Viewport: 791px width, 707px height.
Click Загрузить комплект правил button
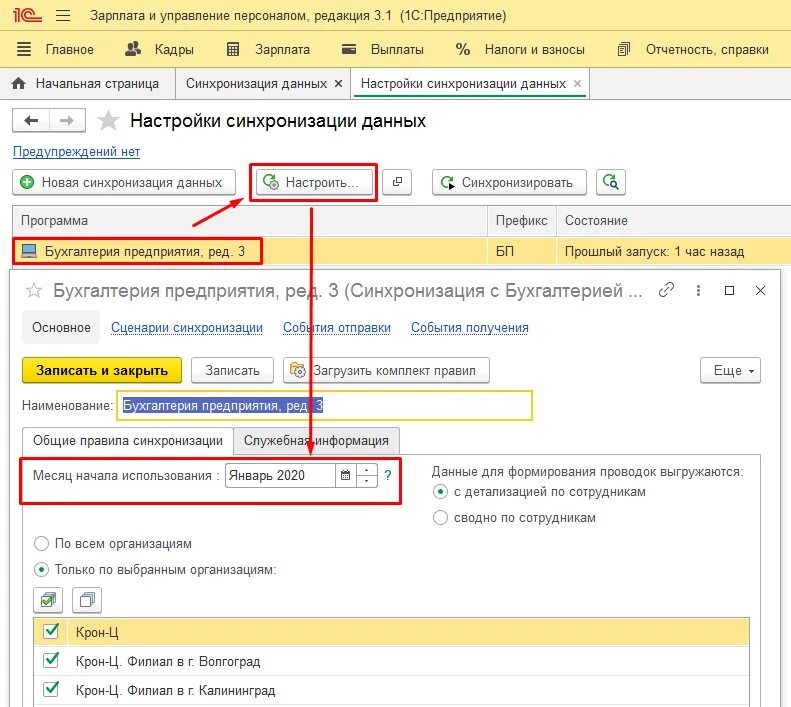point(386,370)
